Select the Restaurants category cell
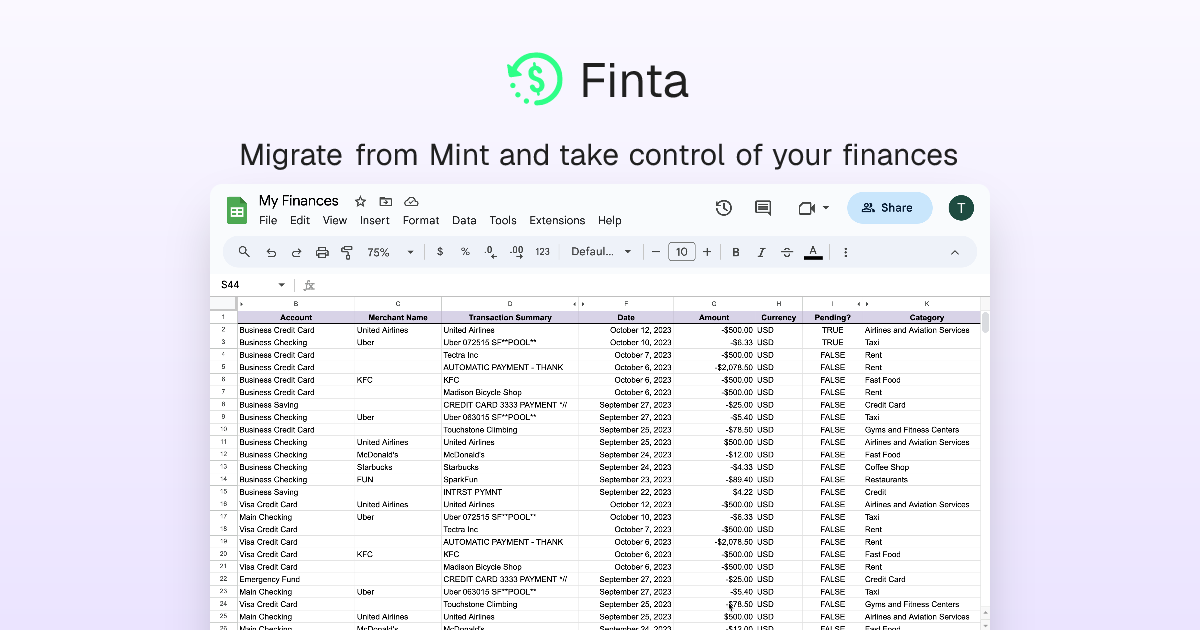 [922, 479]
